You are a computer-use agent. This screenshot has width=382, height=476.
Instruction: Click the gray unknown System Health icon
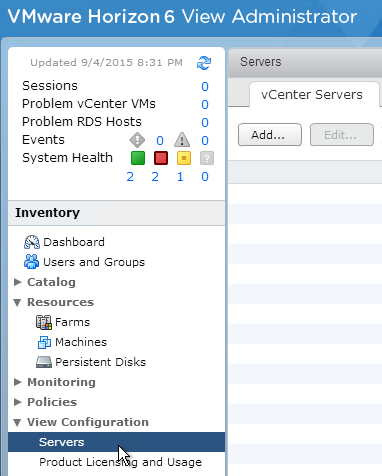(207, 158)
